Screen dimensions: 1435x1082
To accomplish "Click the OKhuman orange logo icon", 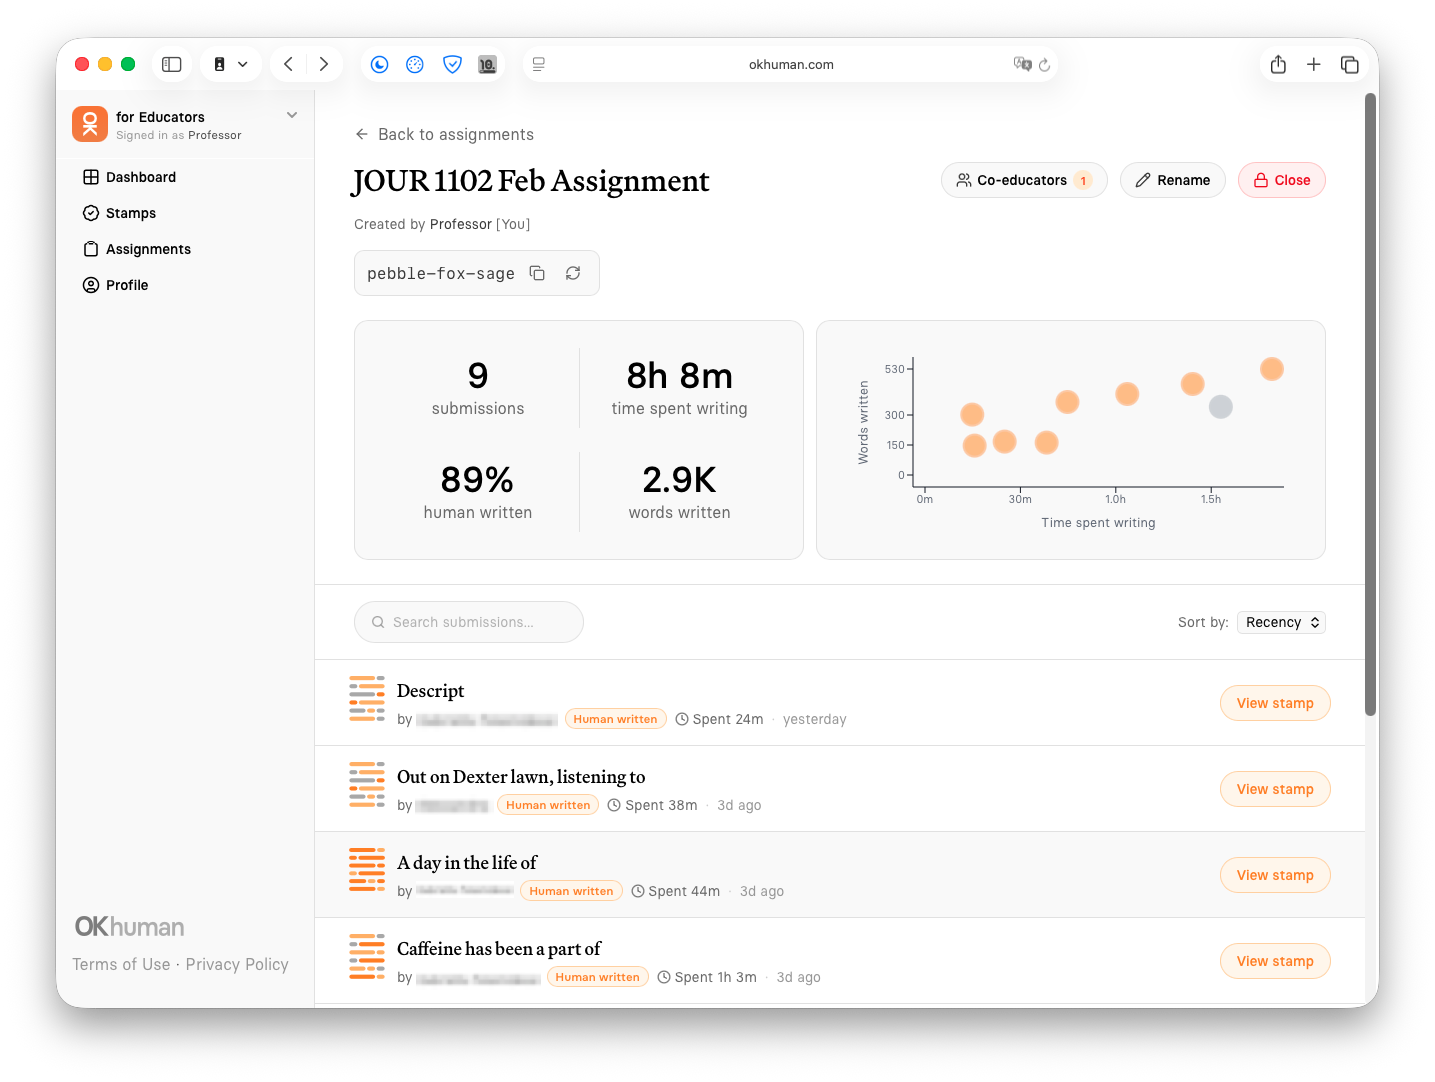I will click(90, 125).
